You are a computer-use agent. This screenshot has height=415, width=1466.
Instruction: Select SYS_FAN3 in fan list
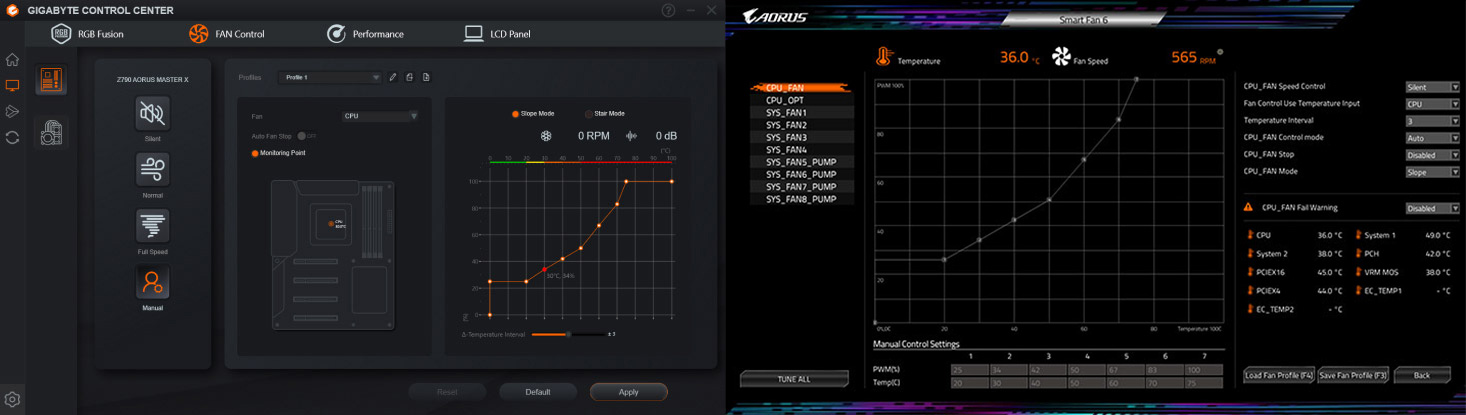point(802,137)
